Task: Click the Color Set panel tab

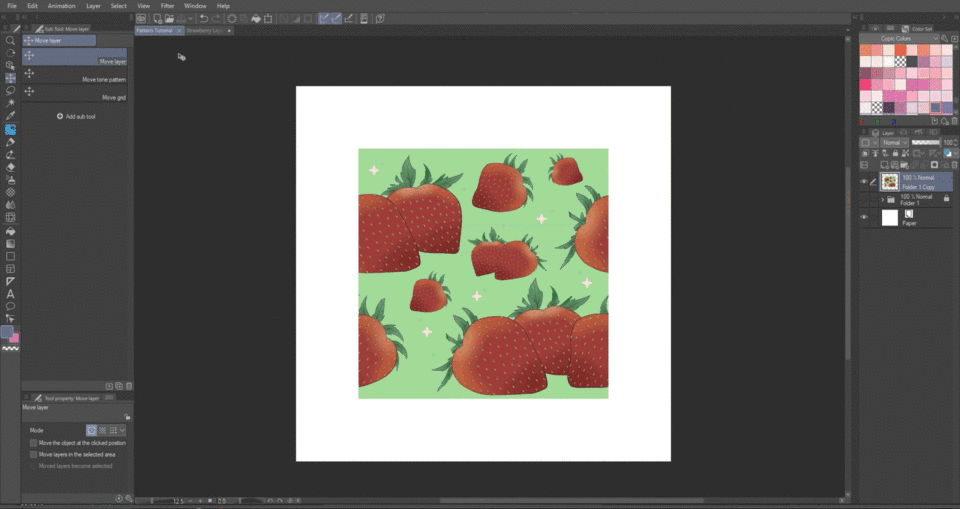Action: pyautogui.click(x=918, y=28)
